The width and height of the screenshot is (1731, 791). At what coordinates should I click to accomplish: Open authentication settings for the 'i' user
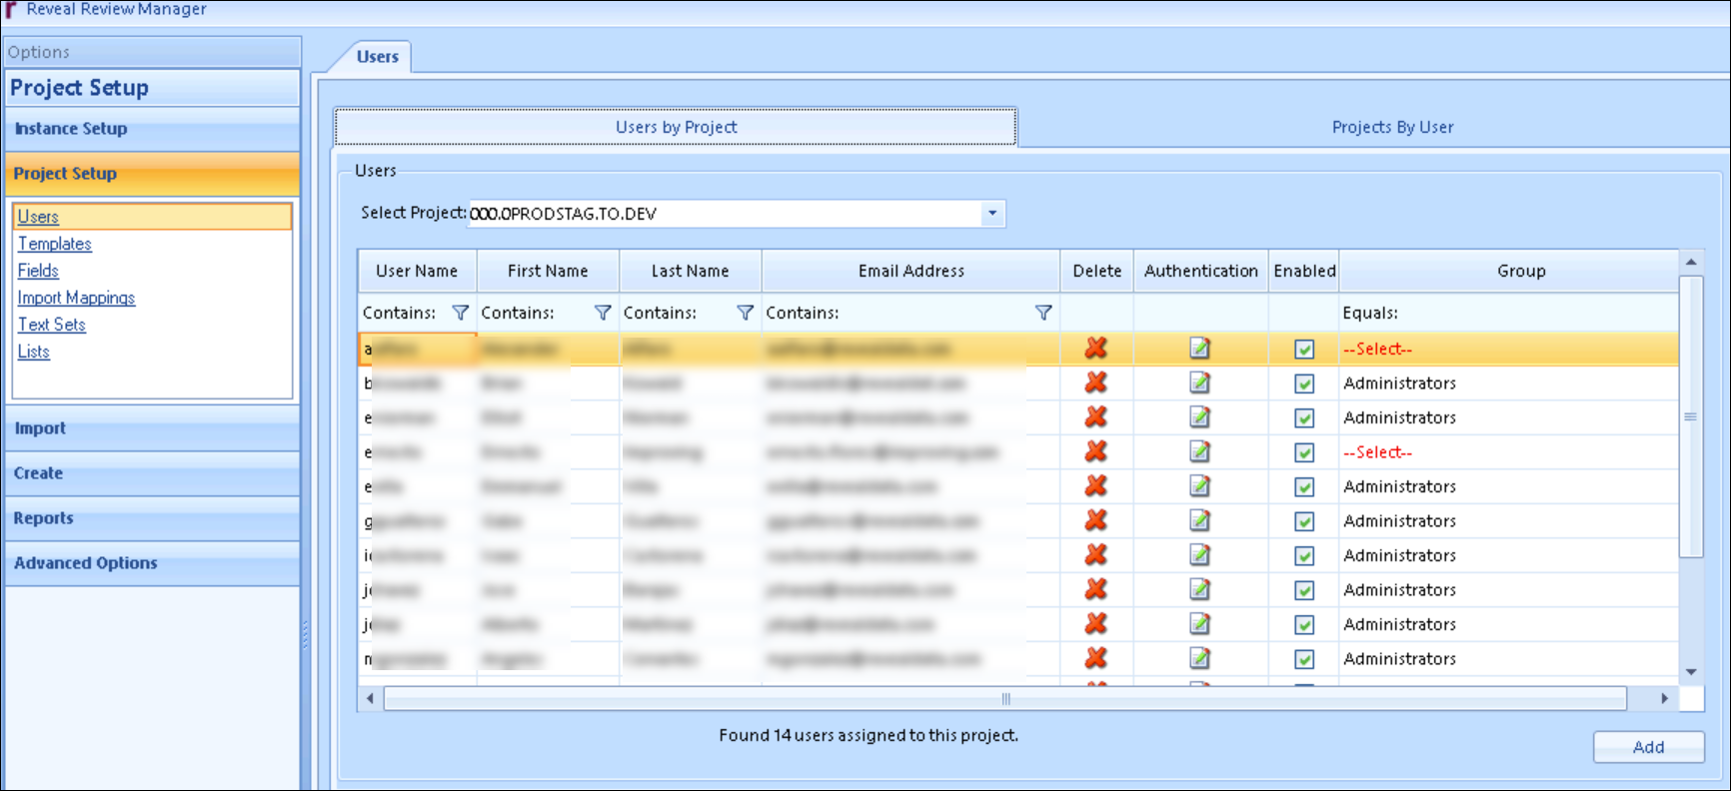pyautogui.click(x=1200, y=555)
